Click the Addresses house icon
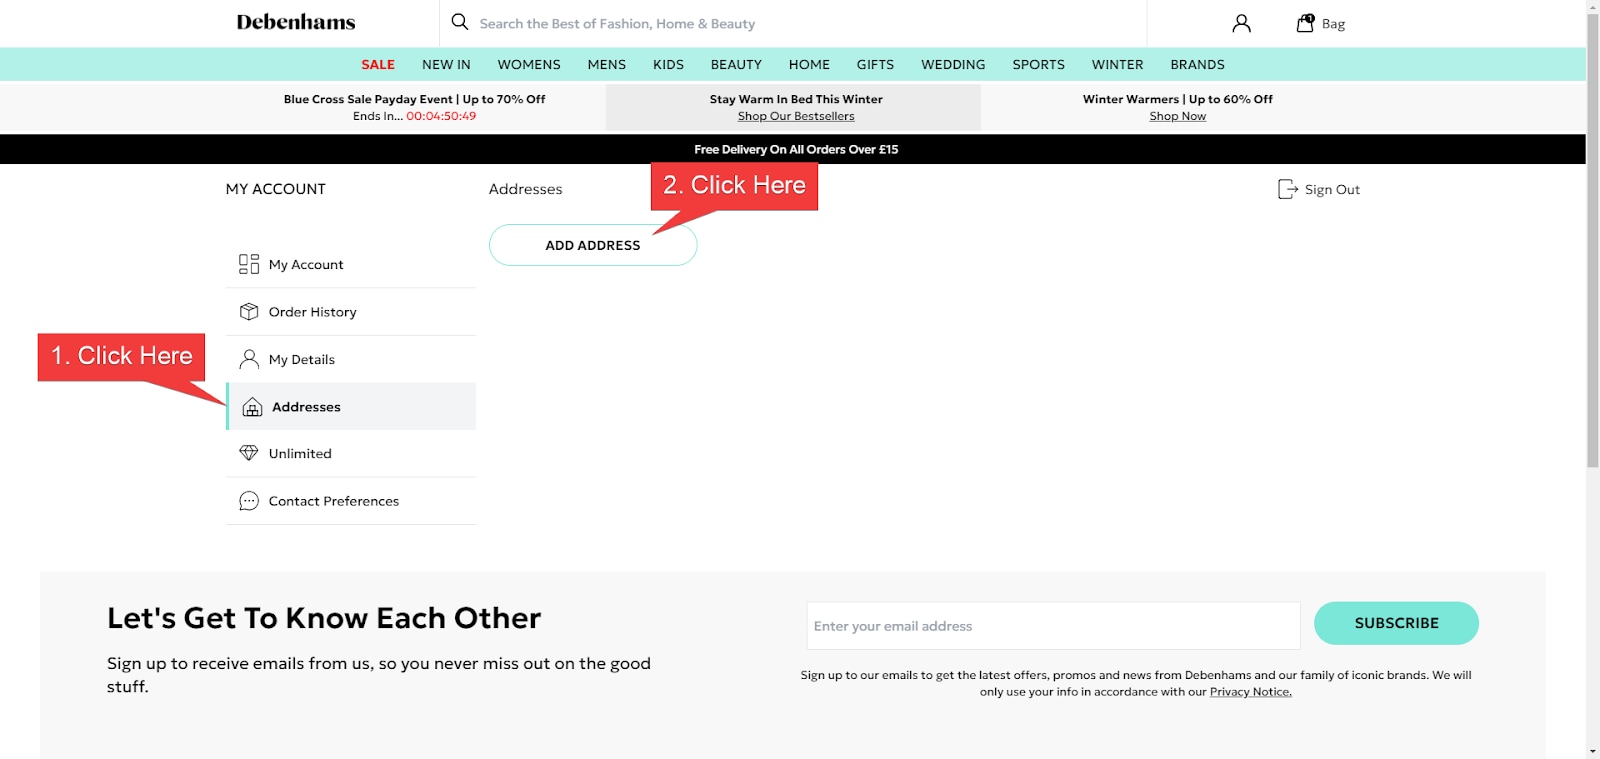The image size is (1600, 759). (253, 407)
